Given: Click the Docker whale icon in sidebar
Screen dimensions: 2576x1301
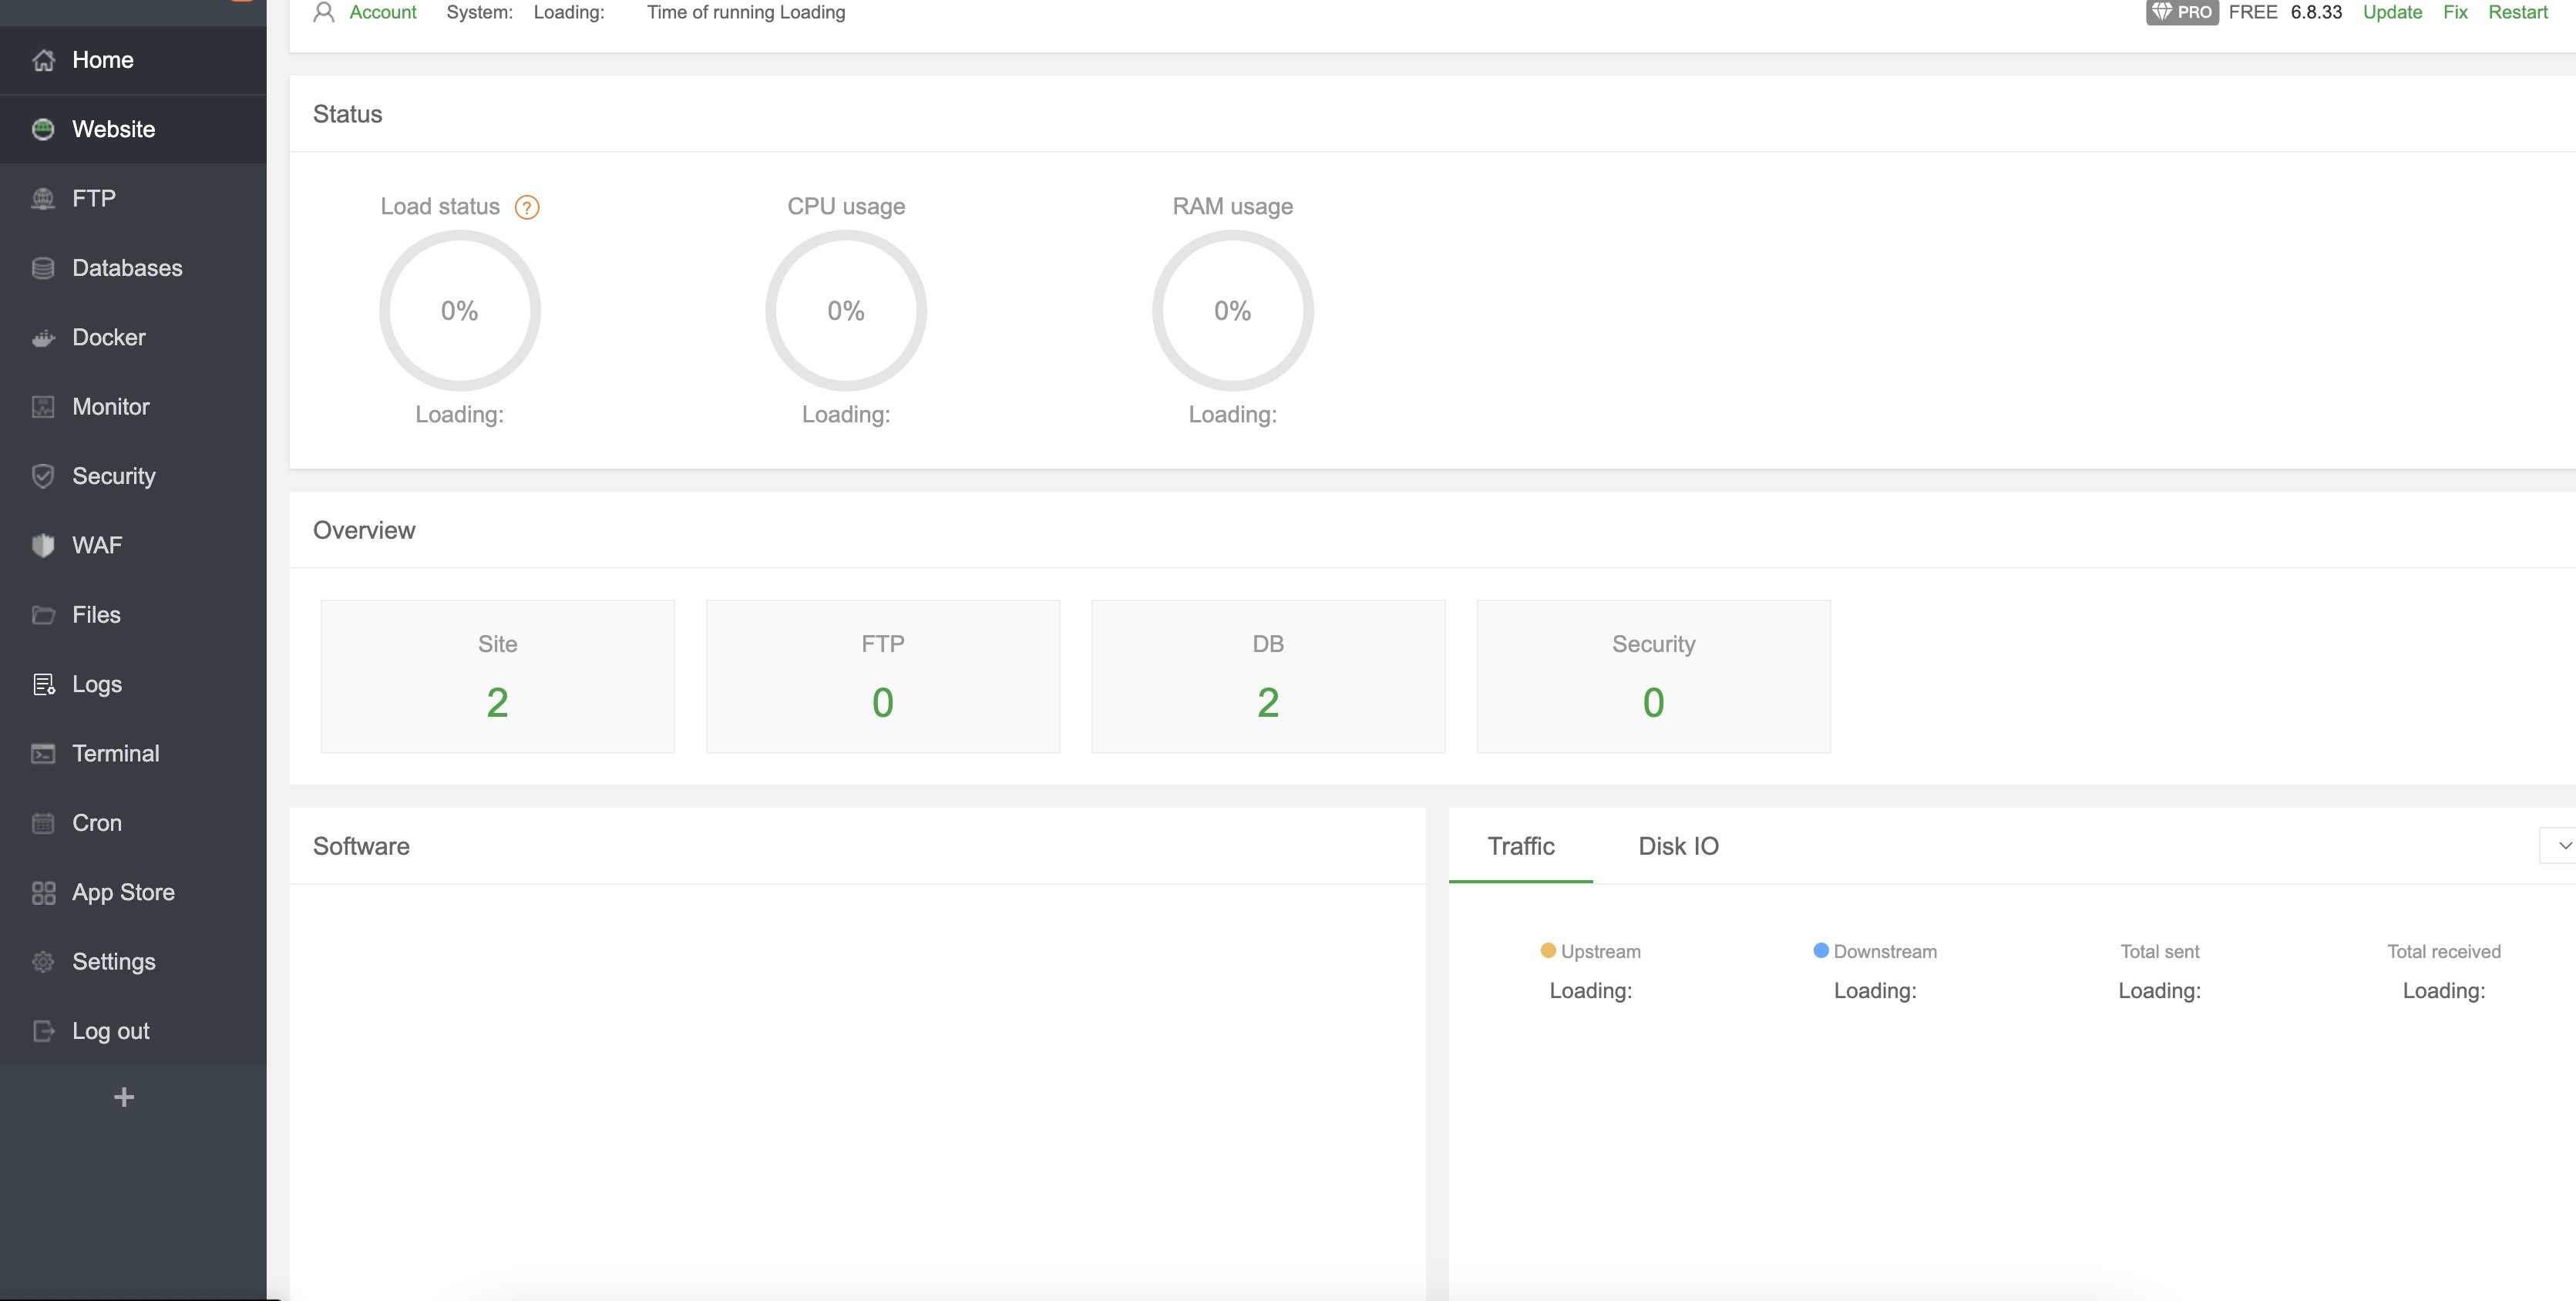Looking at the screenshot, I should point(43,338).
